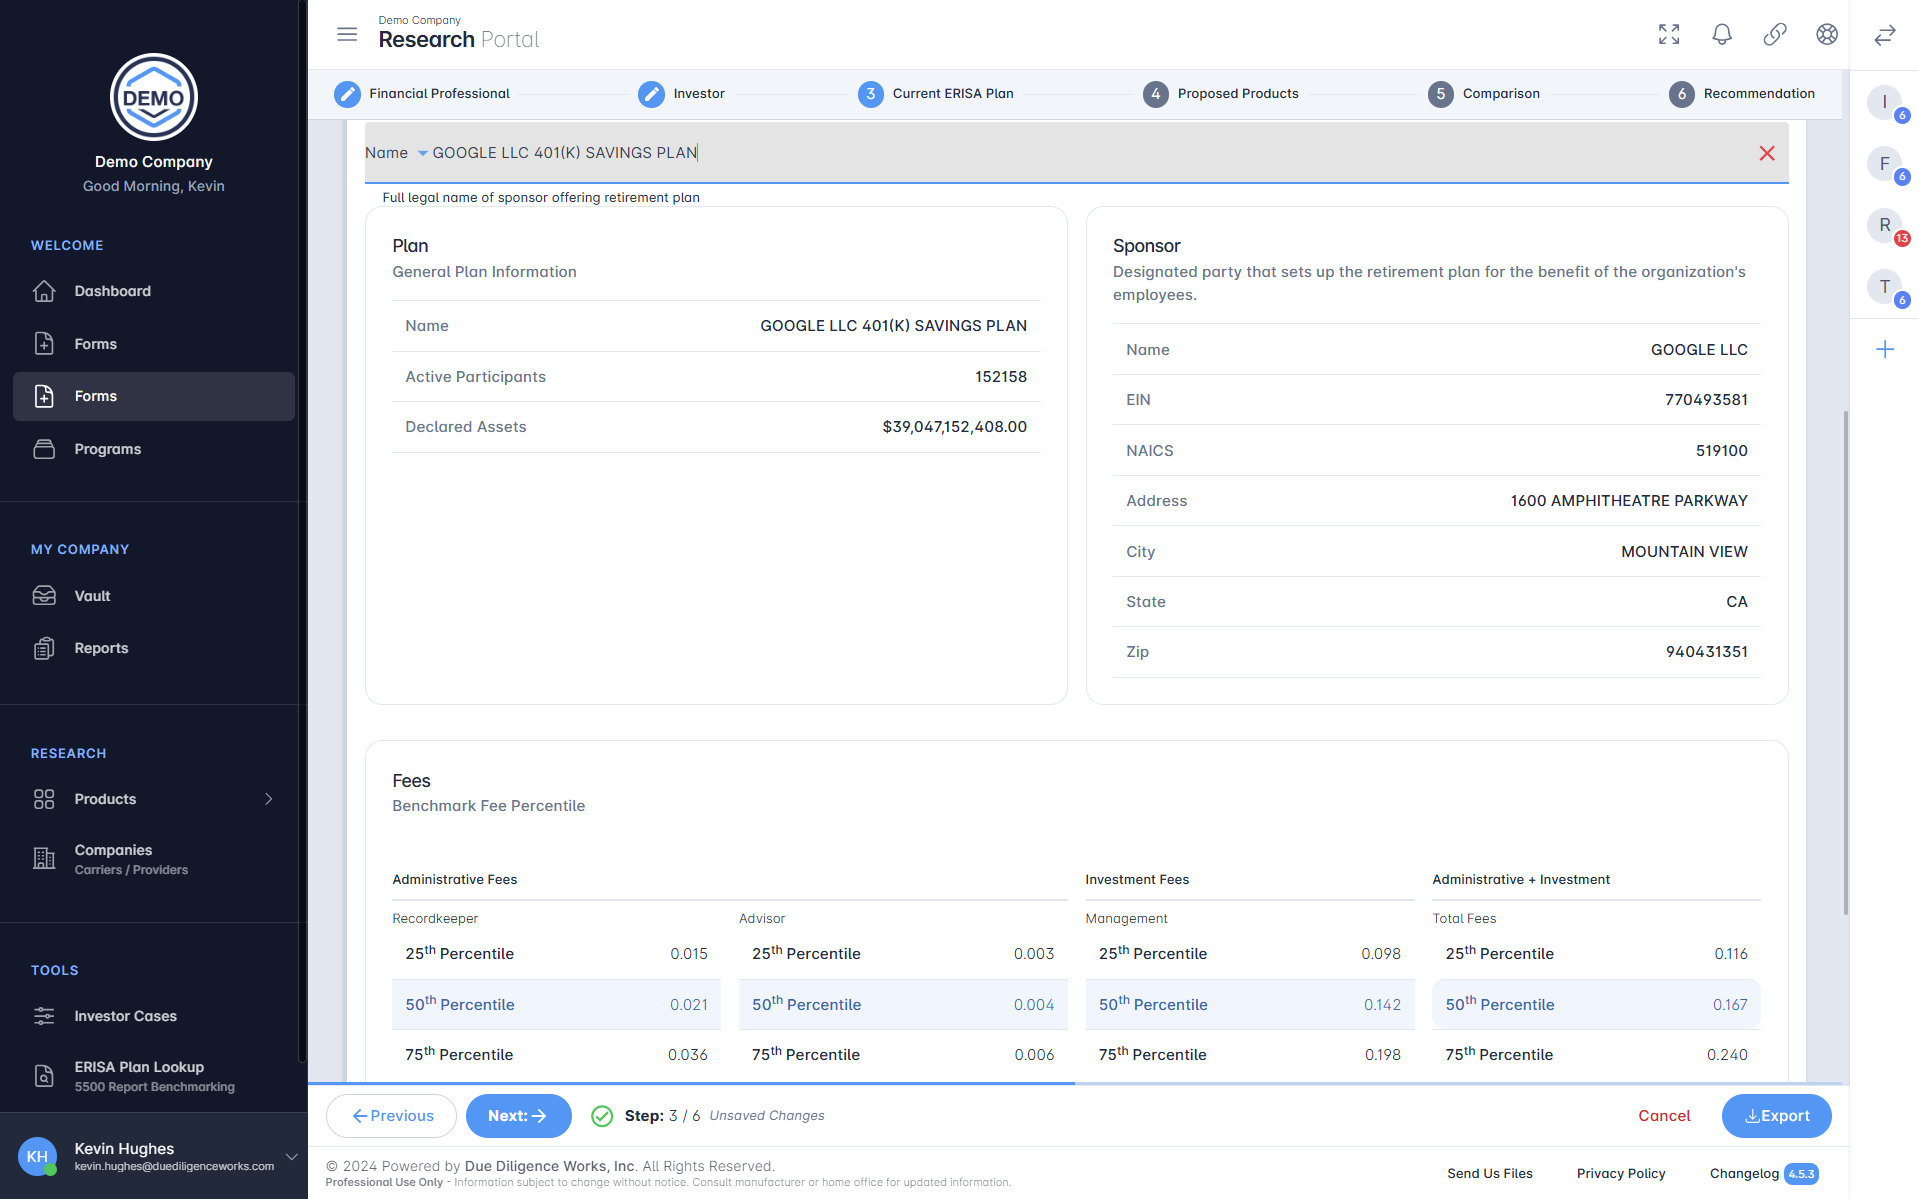
Task: Click the DEMO company logo
Action: [x=154, y=97]
